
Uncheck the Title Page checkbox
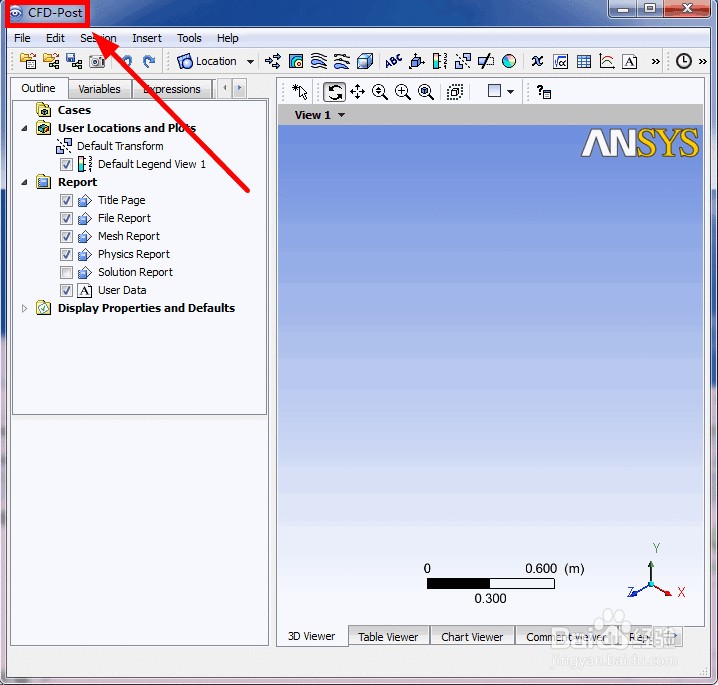[x=66, y=200]
